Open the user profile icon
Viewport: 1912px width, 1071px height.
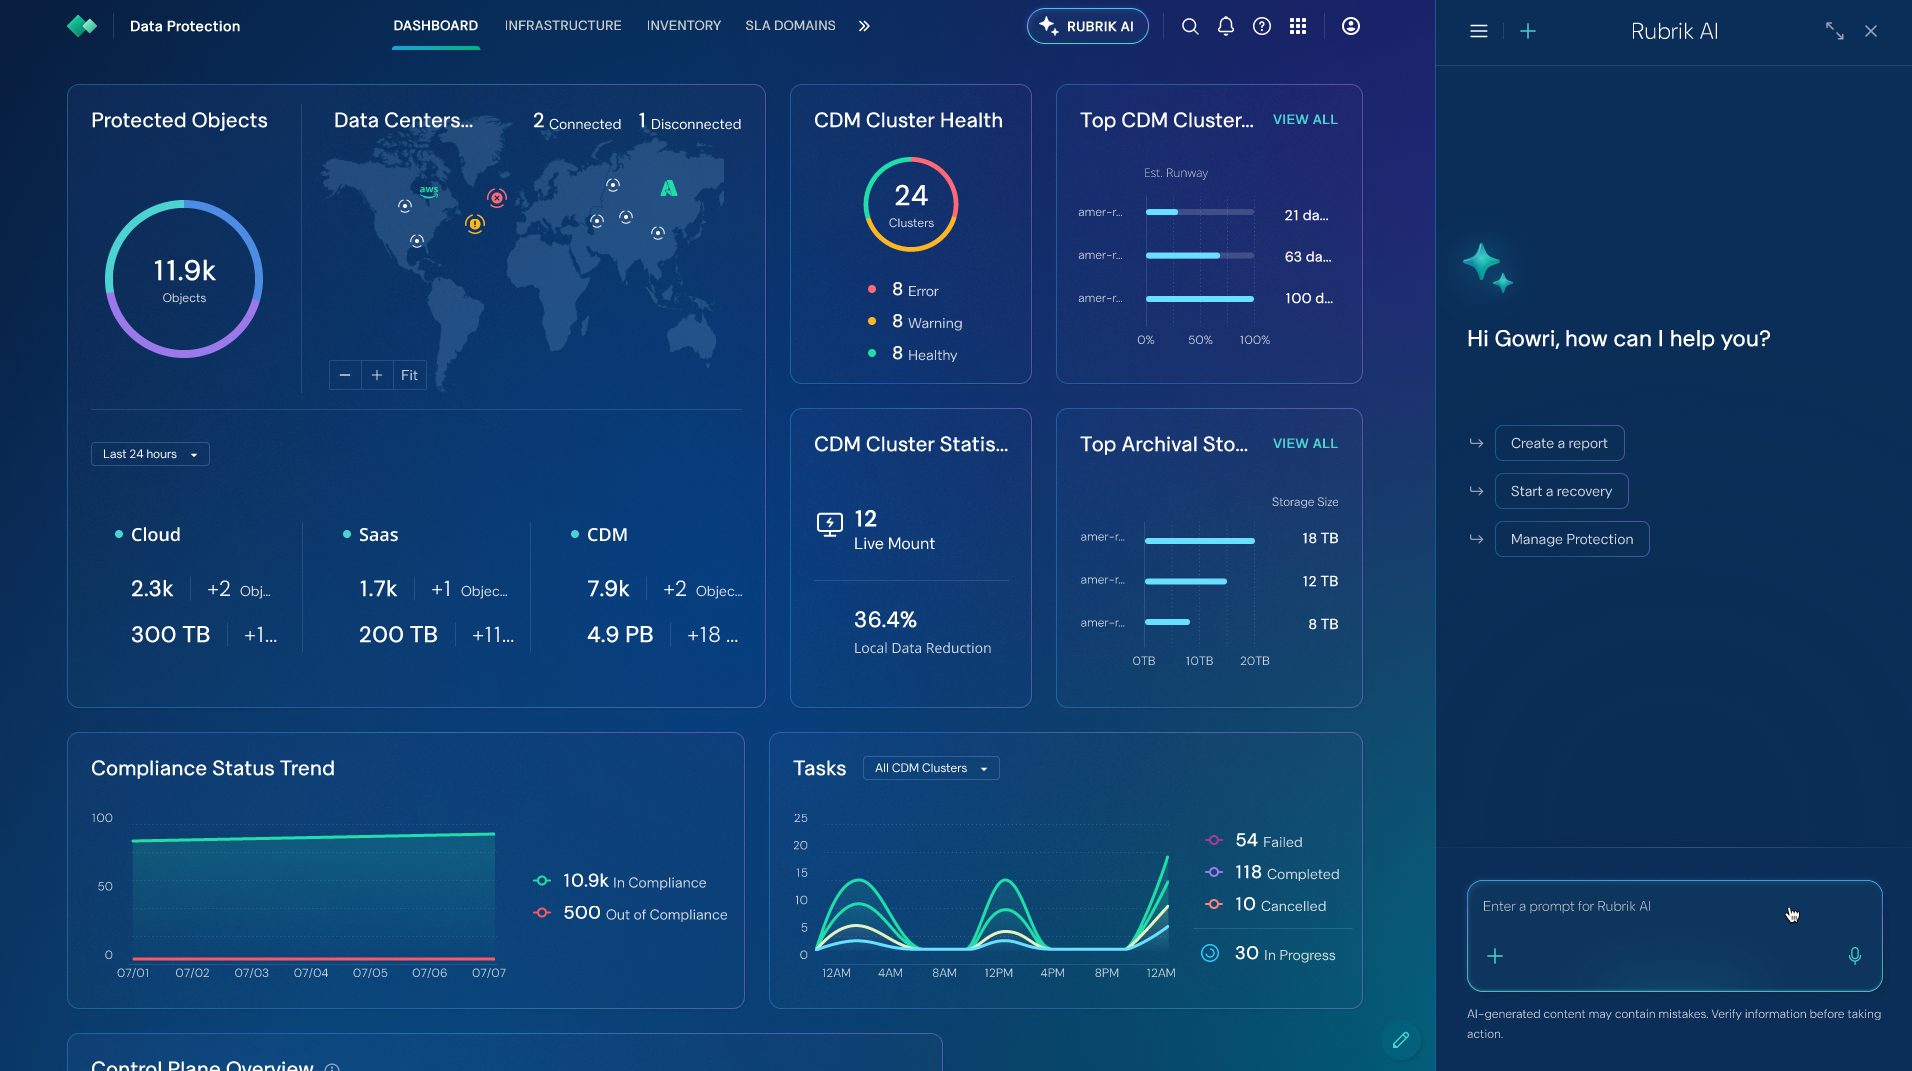pos(1351,27)
